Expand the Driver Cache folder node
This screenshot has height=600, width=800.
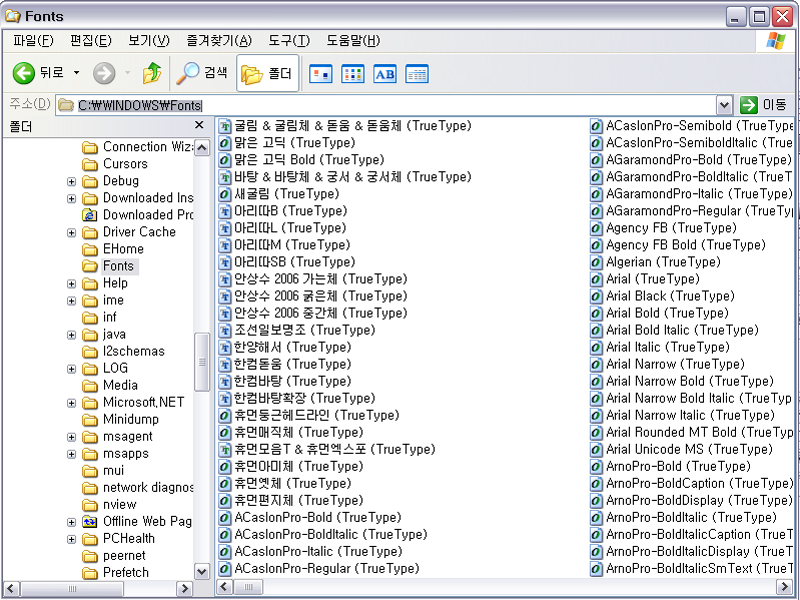(x=71, y=233)
